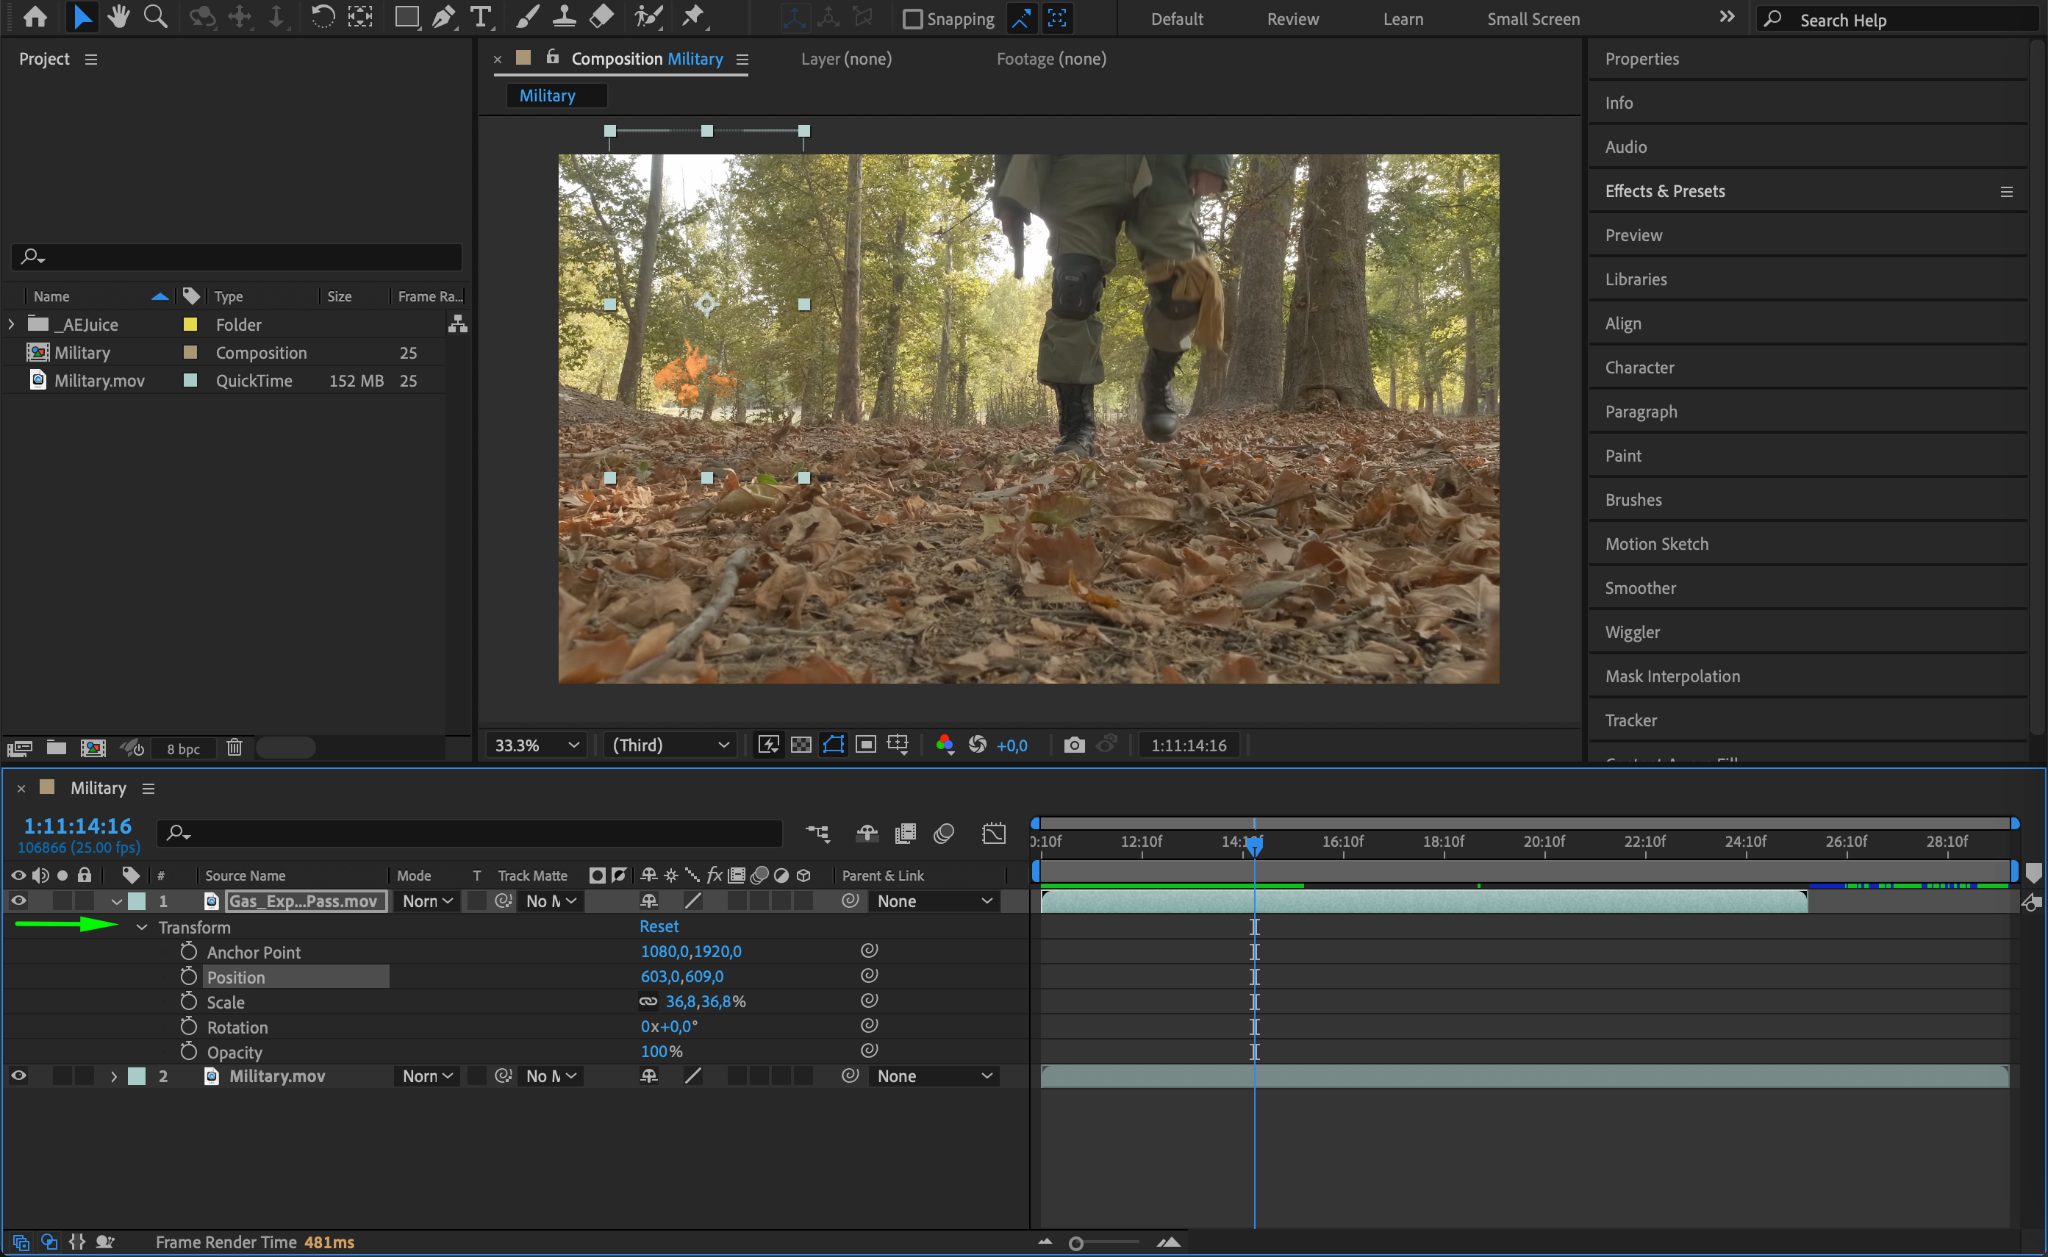Delete selected item with trash icon

[234, 748]
